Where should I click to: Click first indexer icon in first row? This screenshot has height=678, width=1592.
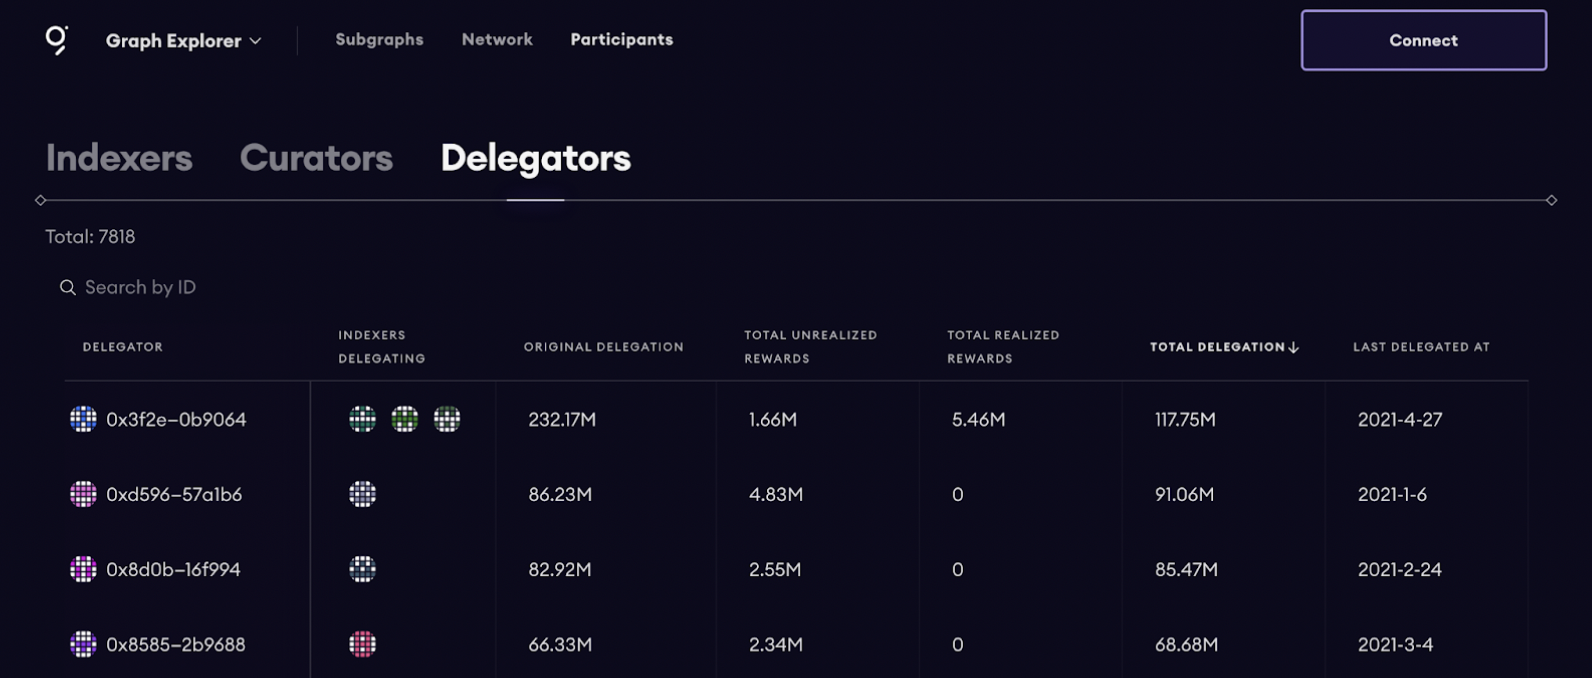click(362, 419)
